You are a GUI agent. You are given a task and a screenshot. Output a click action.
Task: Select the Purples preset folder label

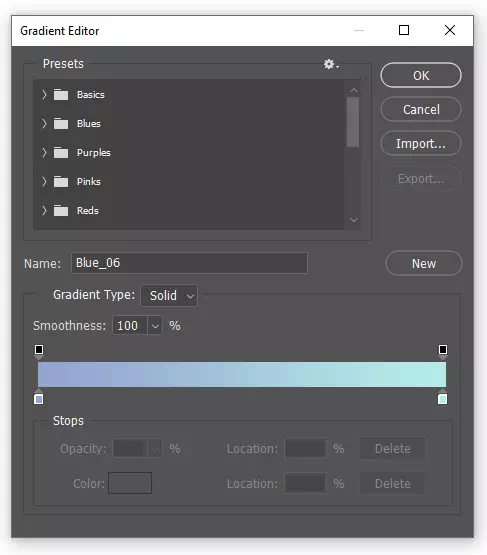click(x=94, y=153)
